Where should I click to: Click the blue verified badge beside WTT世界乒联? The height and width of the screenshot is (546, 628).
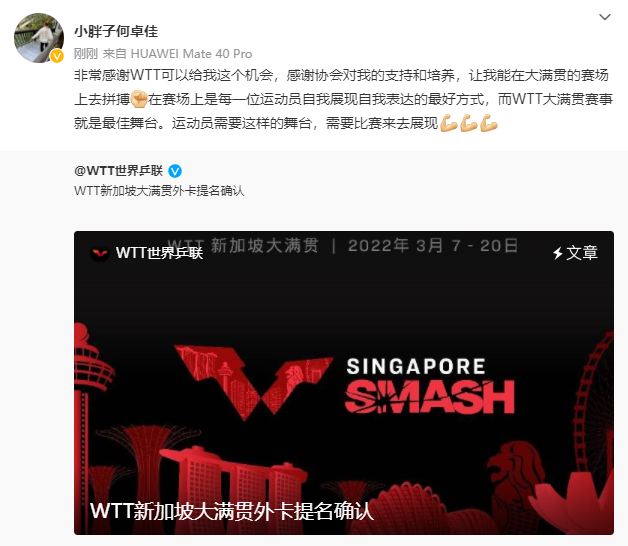[175, 171]
